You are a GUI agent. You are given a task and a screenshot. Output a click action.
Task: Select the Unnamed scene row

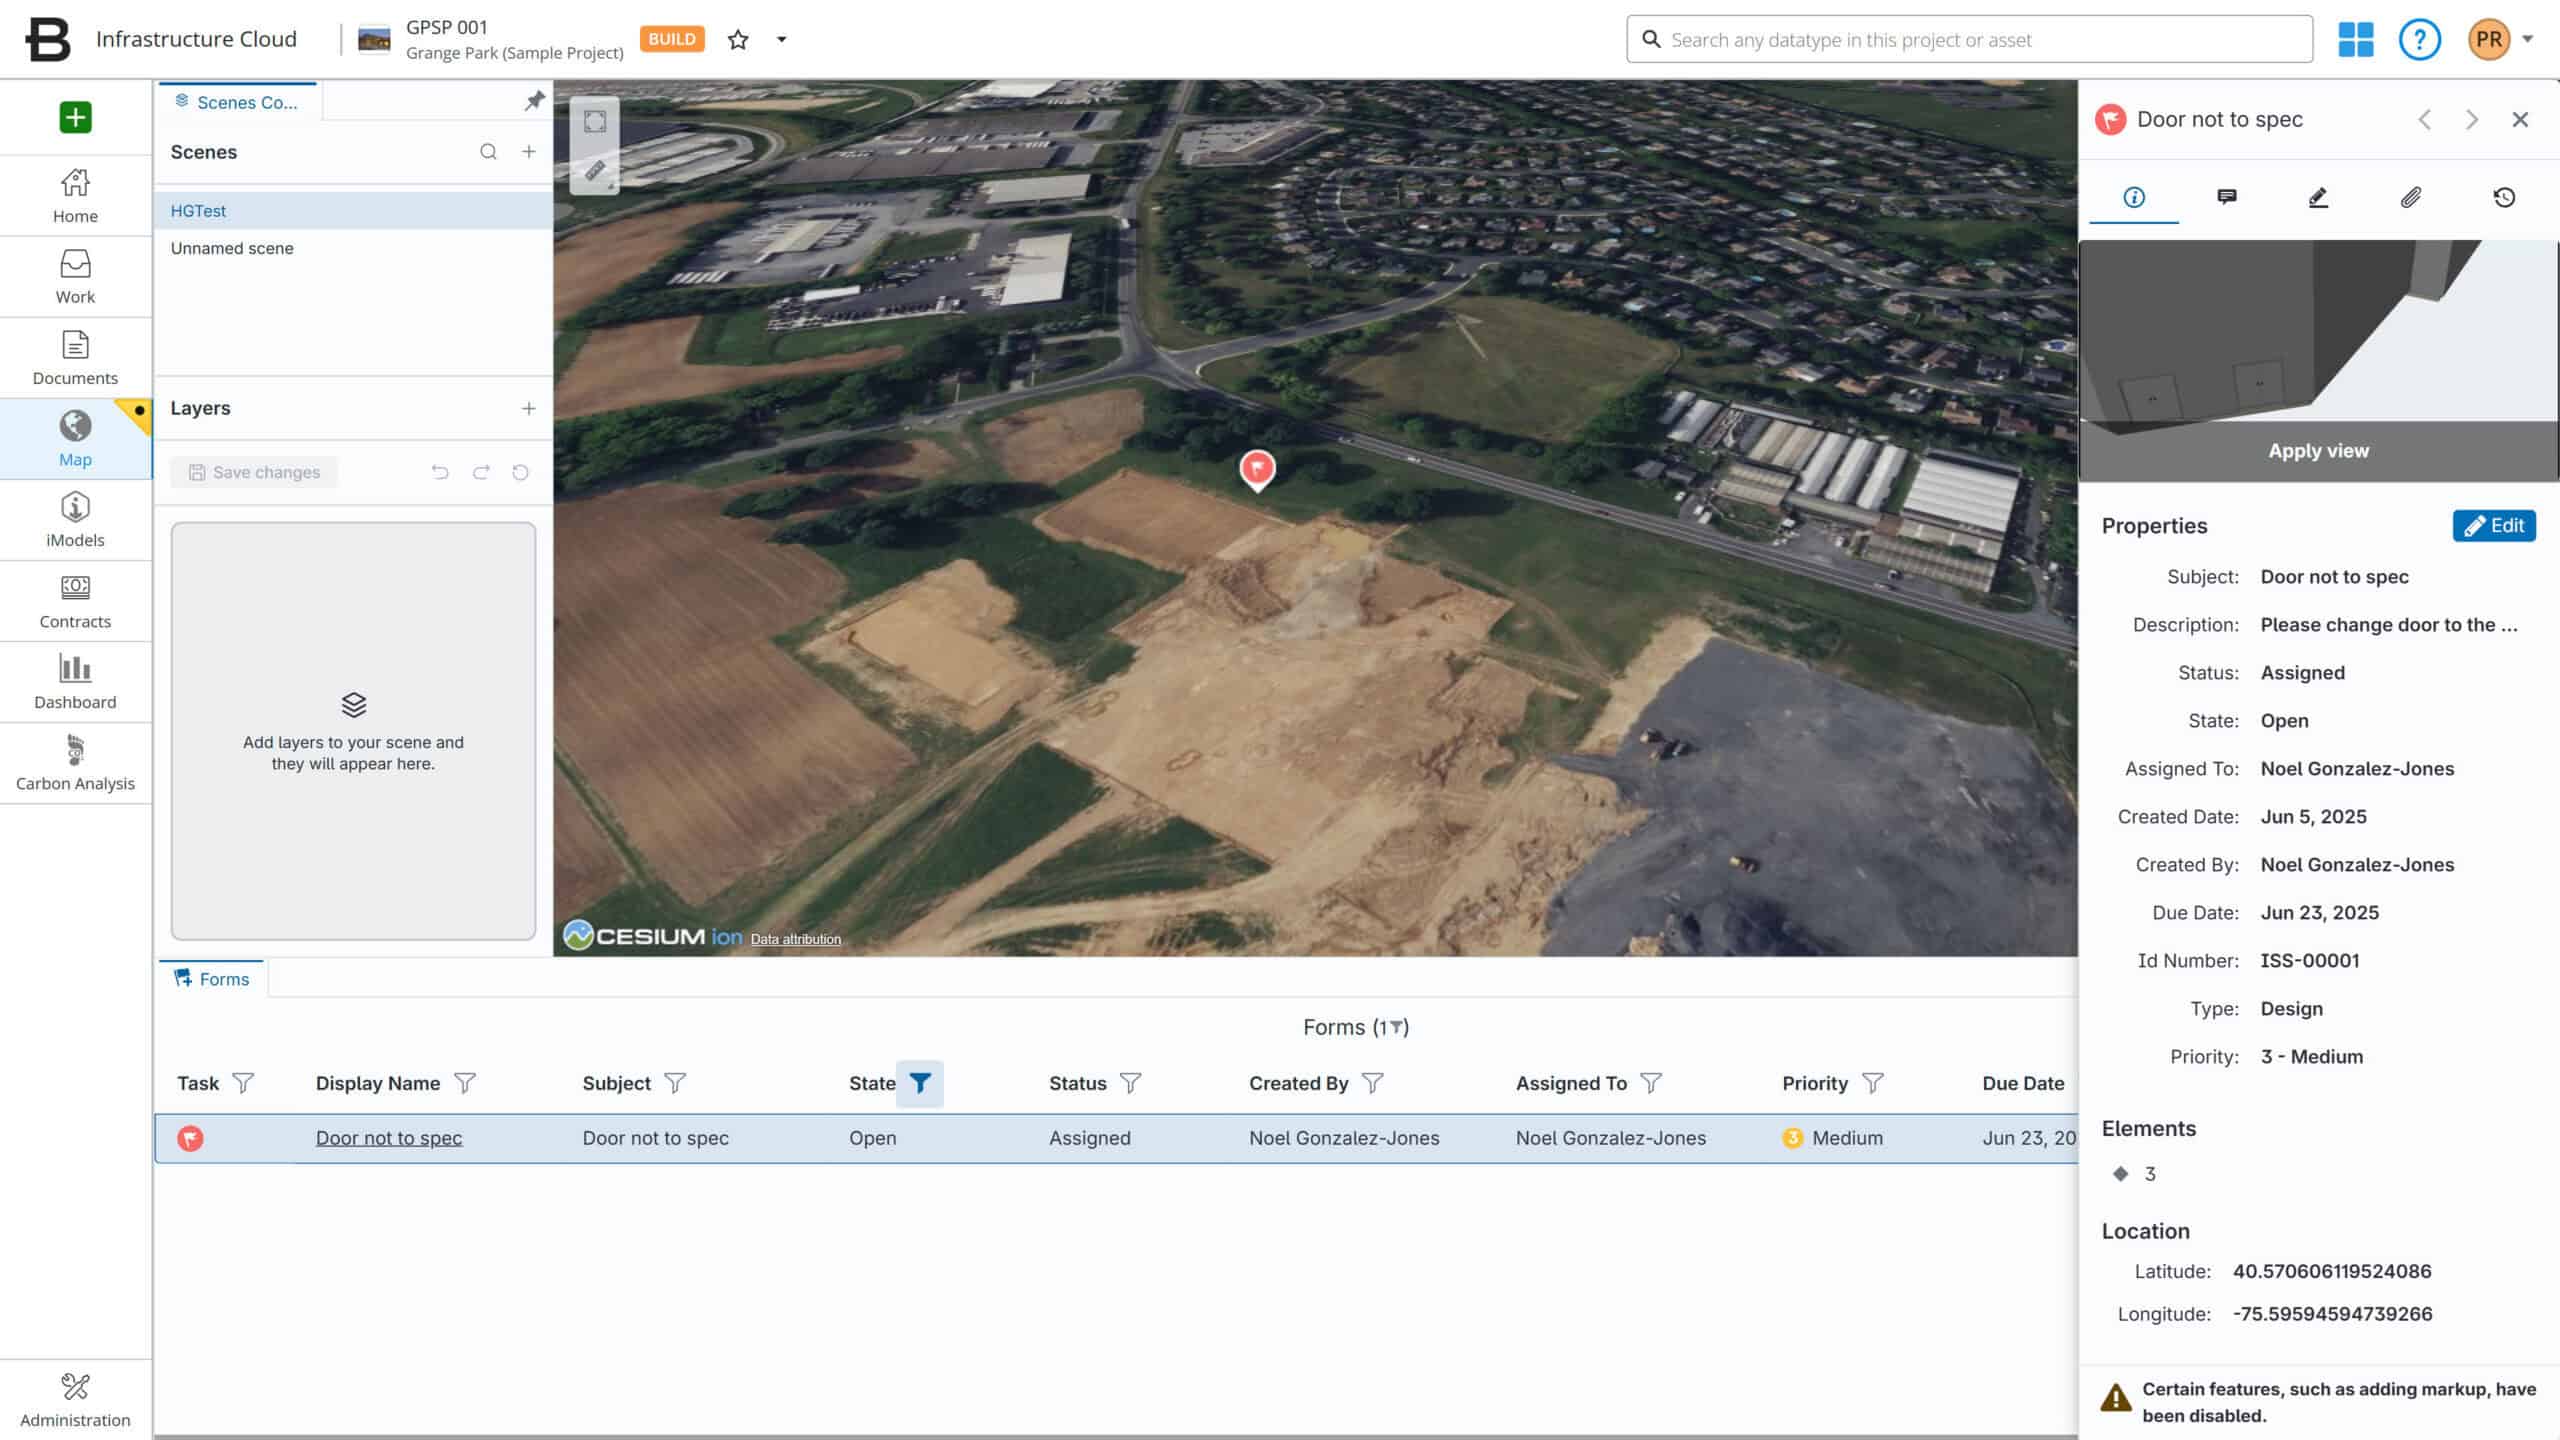click(353, 248)
